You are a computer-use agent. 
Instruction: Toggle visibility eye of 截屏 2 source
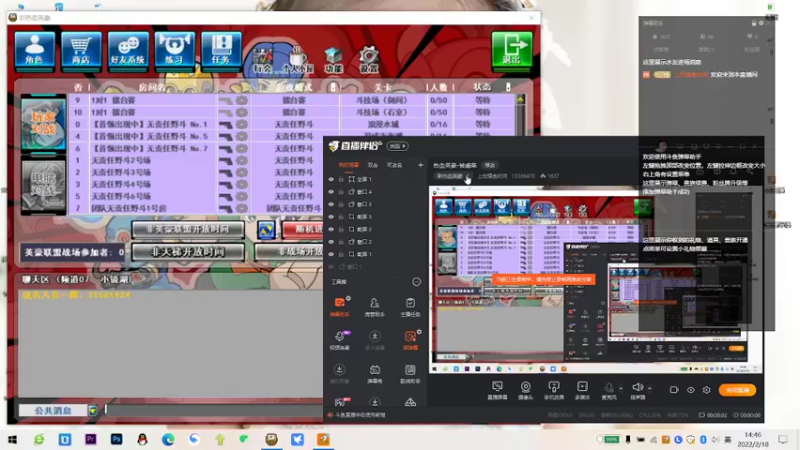click(331, 229)
